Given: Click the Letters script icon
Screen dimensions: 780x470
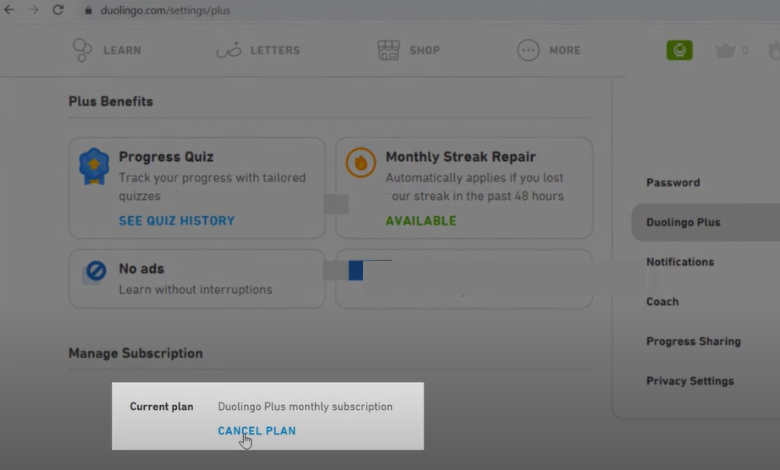Looking at the screenshot, I should coord(229,50).
